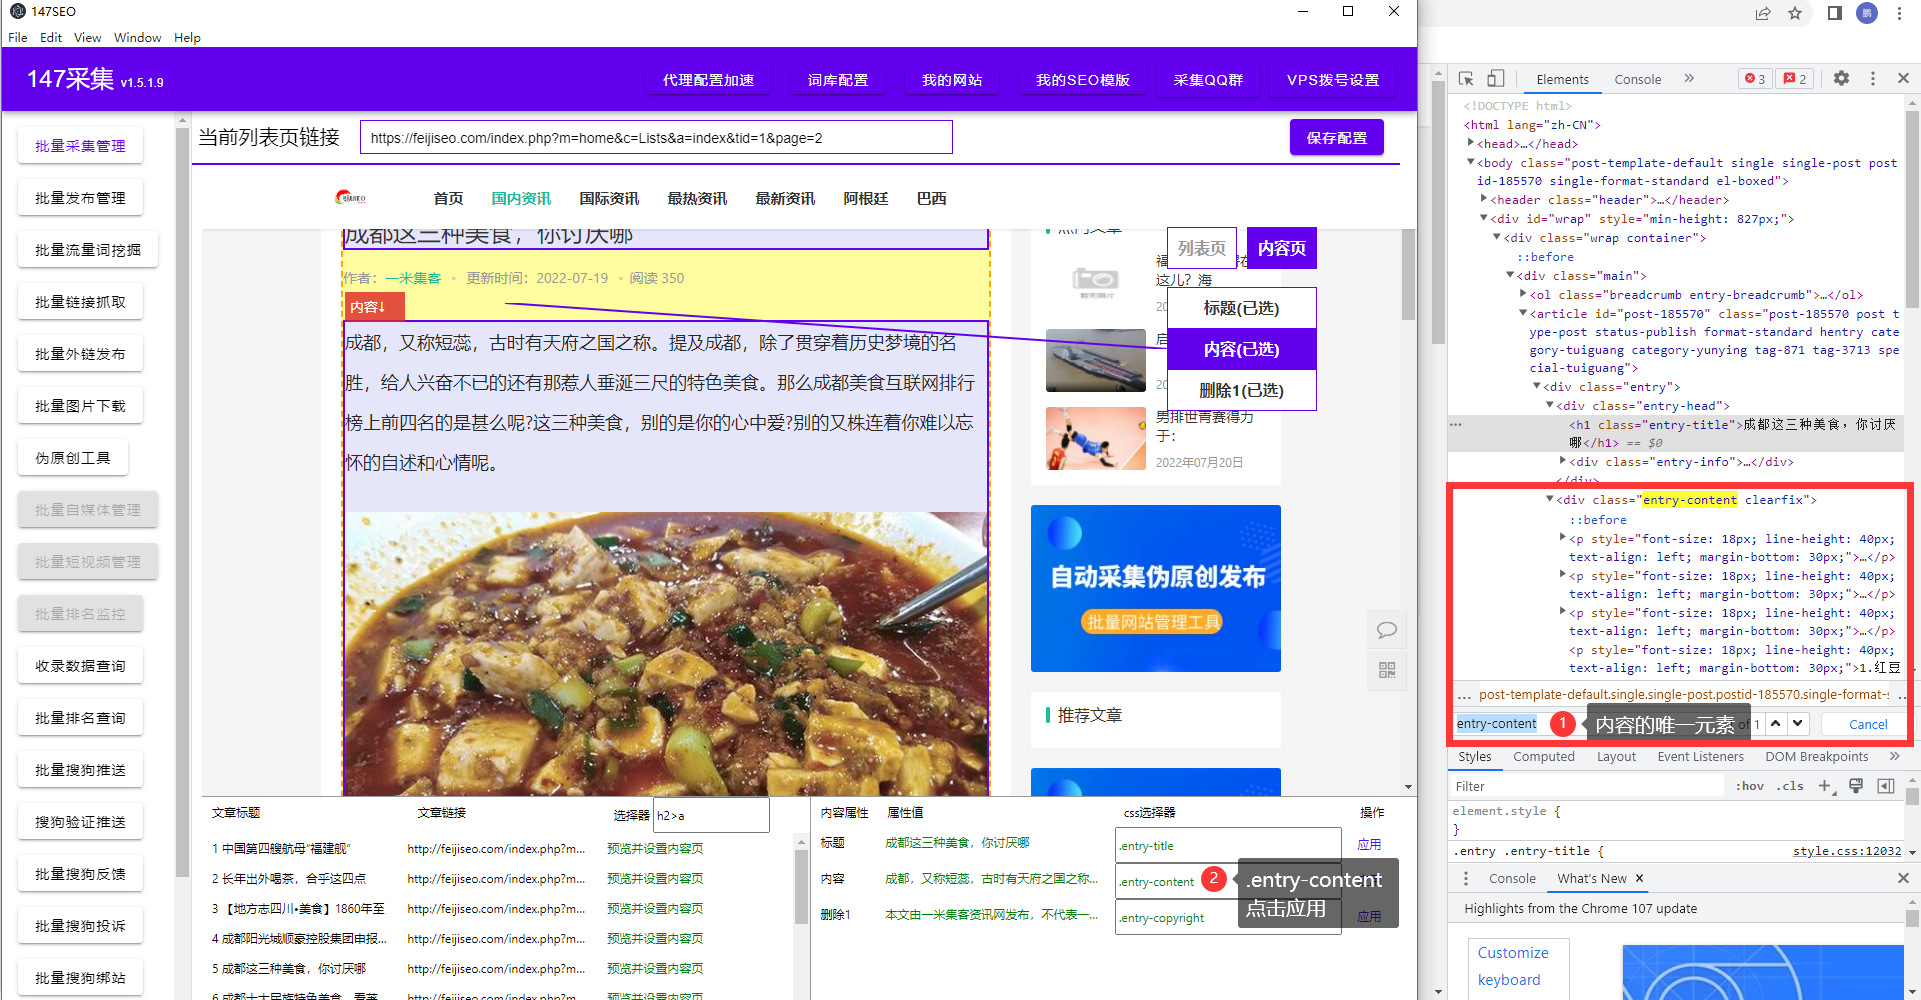Show more DevTools tabs next to Console
The image size is (1921, 1000).
coord(1689,78)
